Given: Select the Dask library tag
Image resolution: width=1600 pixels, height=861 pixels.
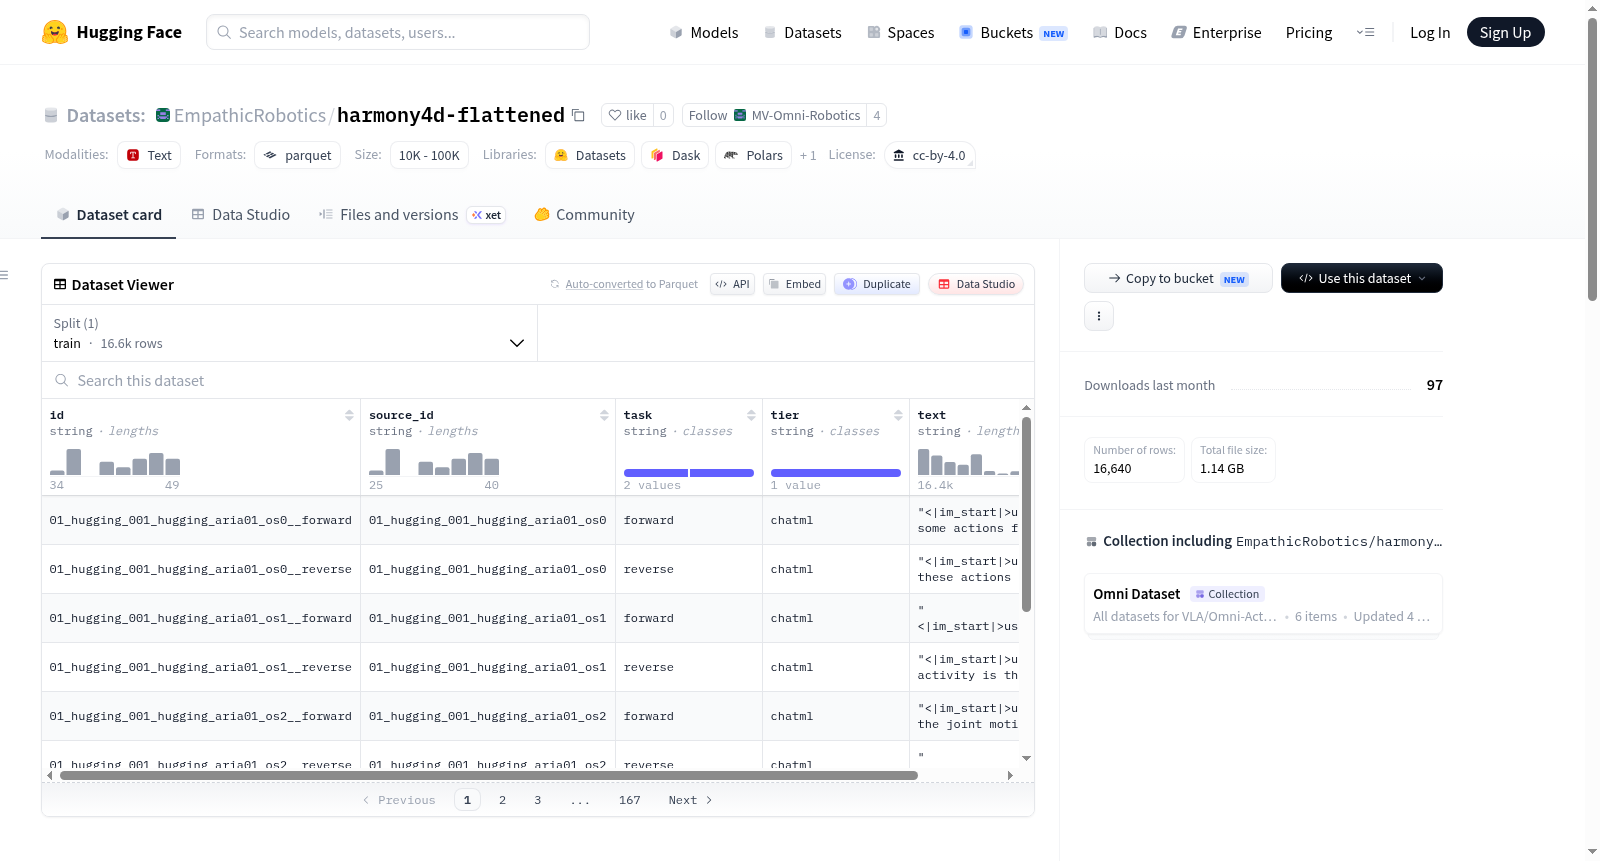Looking at the screenshot, I should click(675, 155).
